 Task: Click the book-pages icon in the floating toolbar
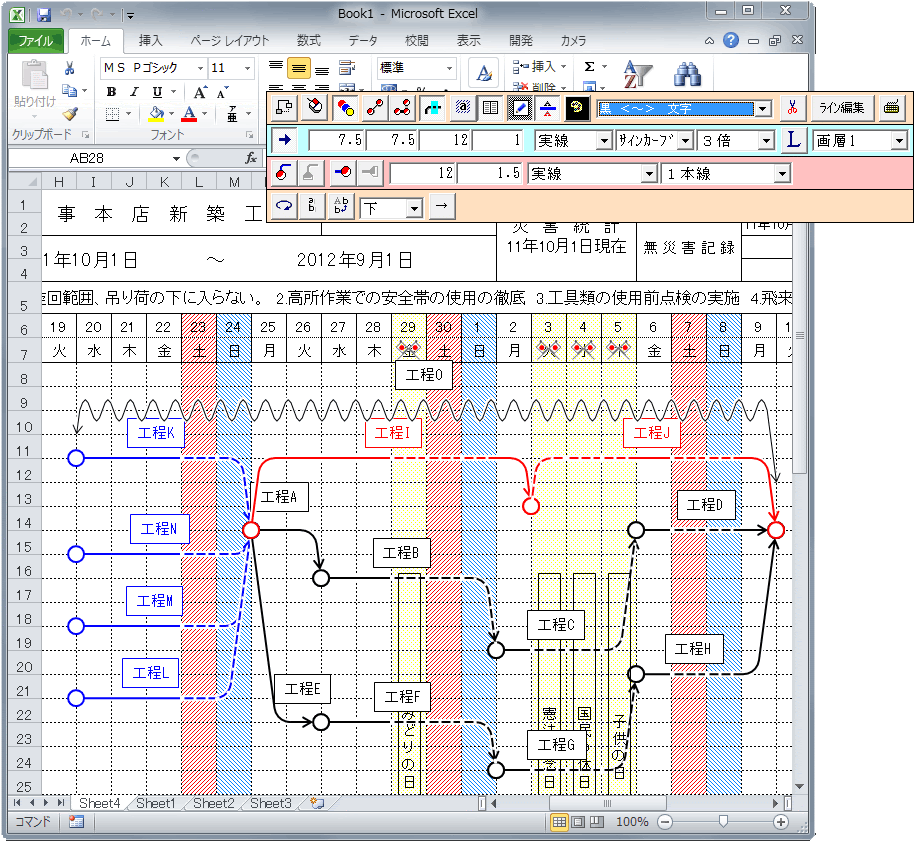pos(490,107)
